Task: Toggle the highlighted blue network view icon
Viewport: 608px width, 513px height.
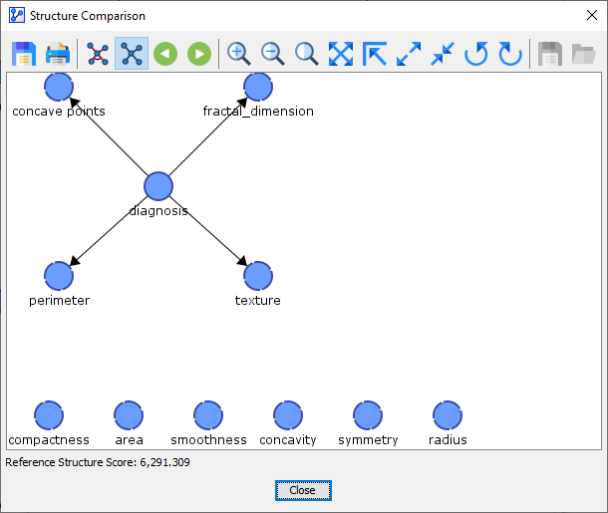Action: [131, 54]
